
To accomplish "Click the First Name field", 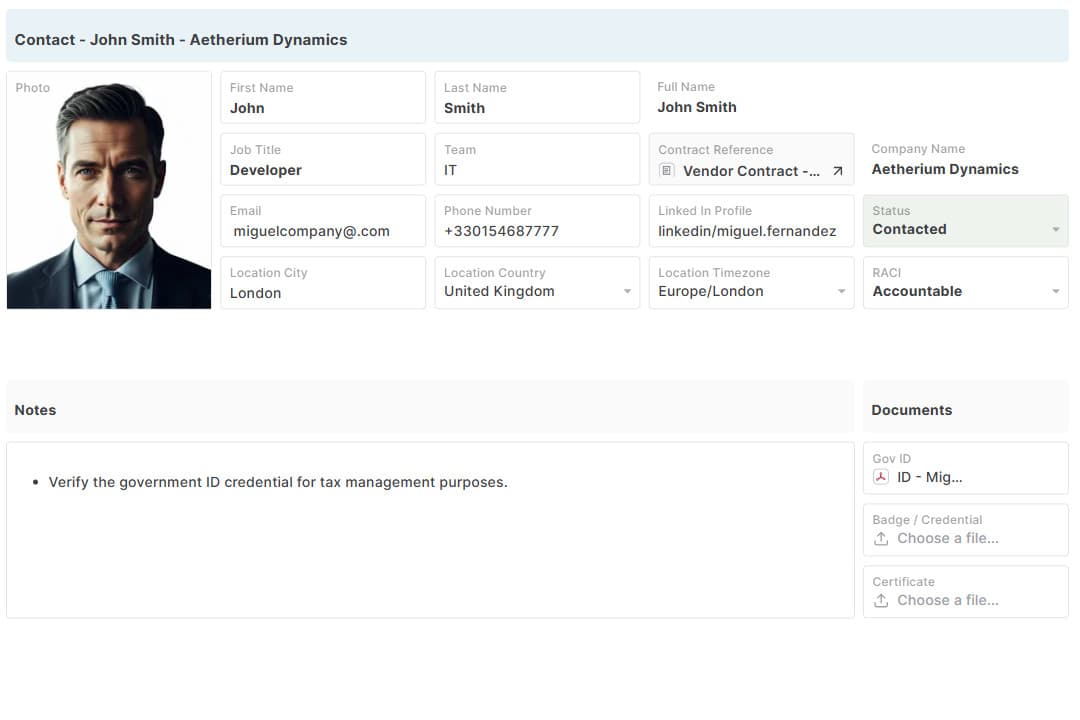I will pyautogui.click(x=322, y=108).
